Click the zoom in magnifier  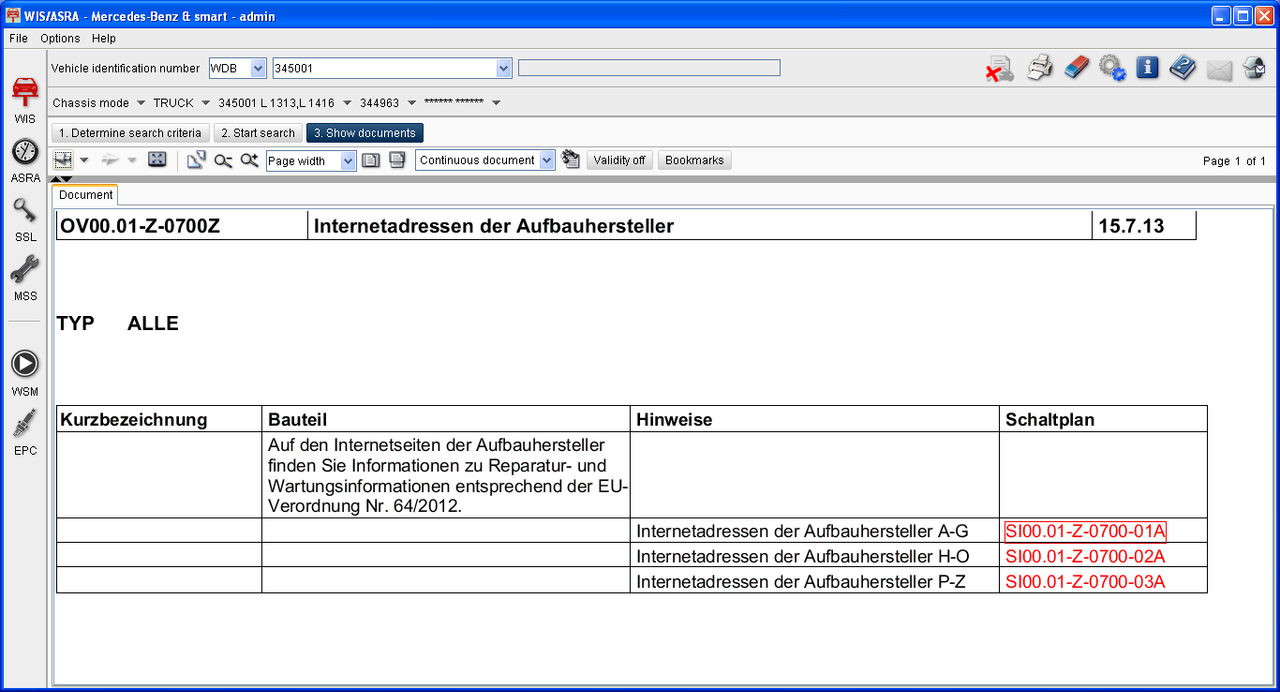(249, 160)
